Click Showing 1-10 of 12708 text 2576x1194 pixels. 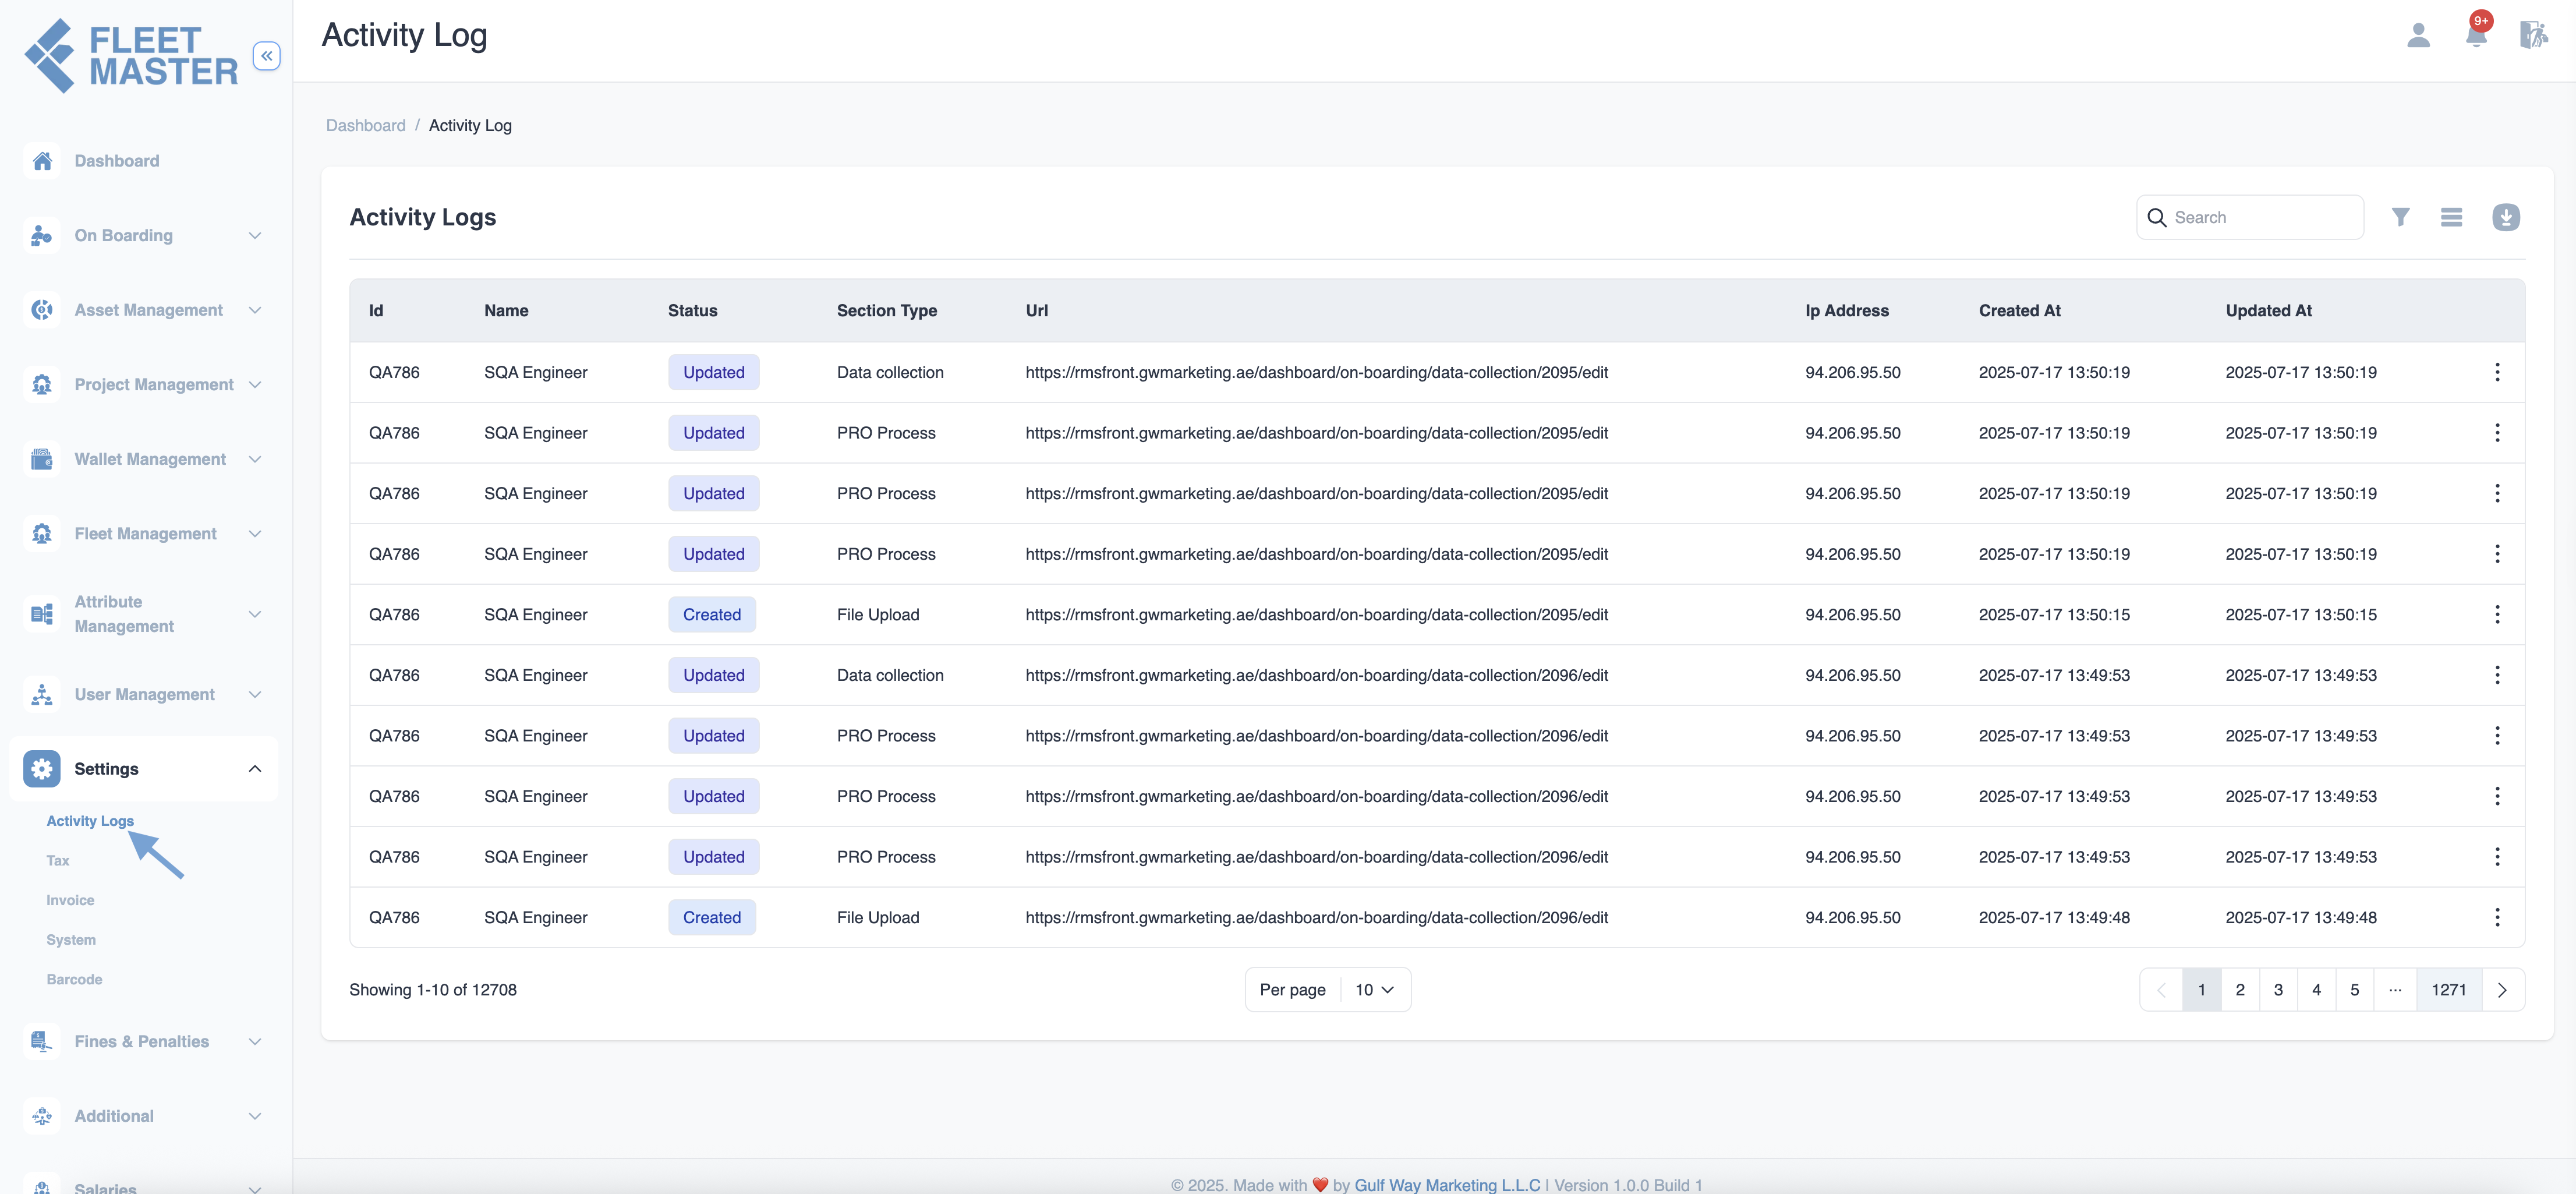pos(433,990)
